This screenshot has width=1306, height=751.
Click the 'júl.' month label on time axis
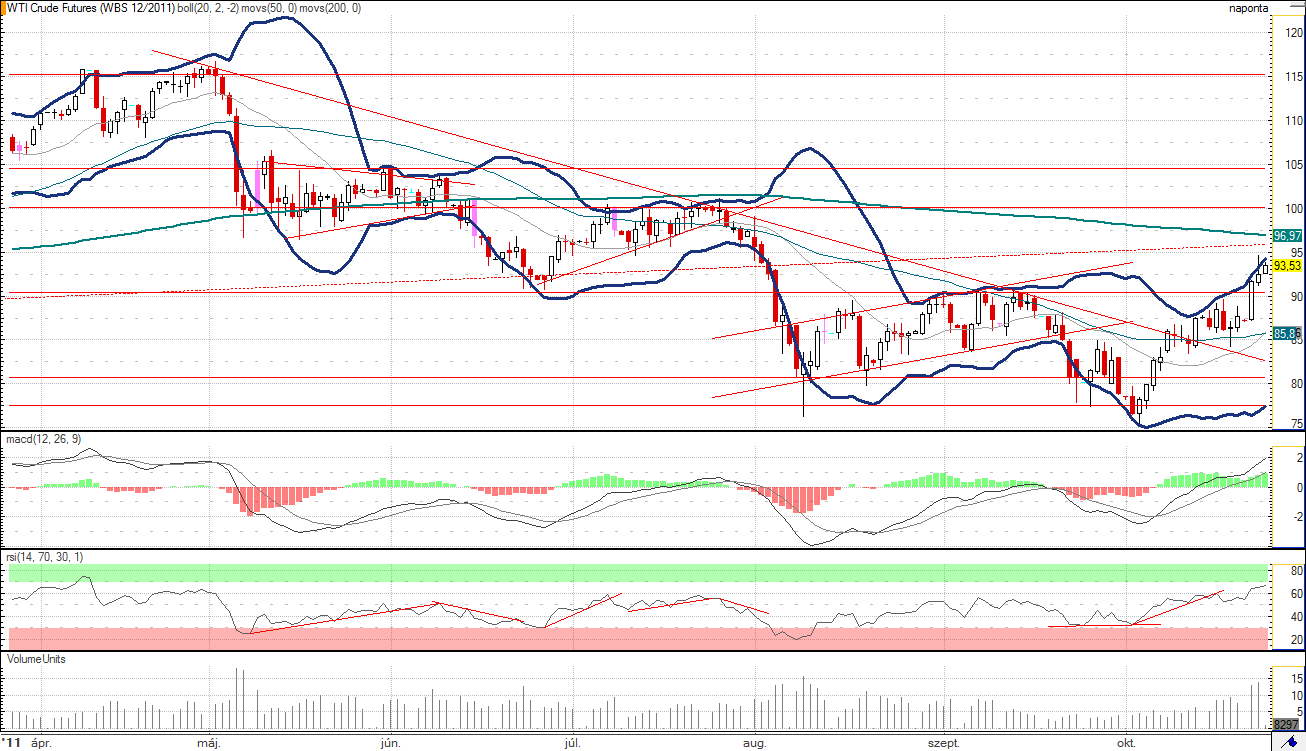tap(573, 743)
